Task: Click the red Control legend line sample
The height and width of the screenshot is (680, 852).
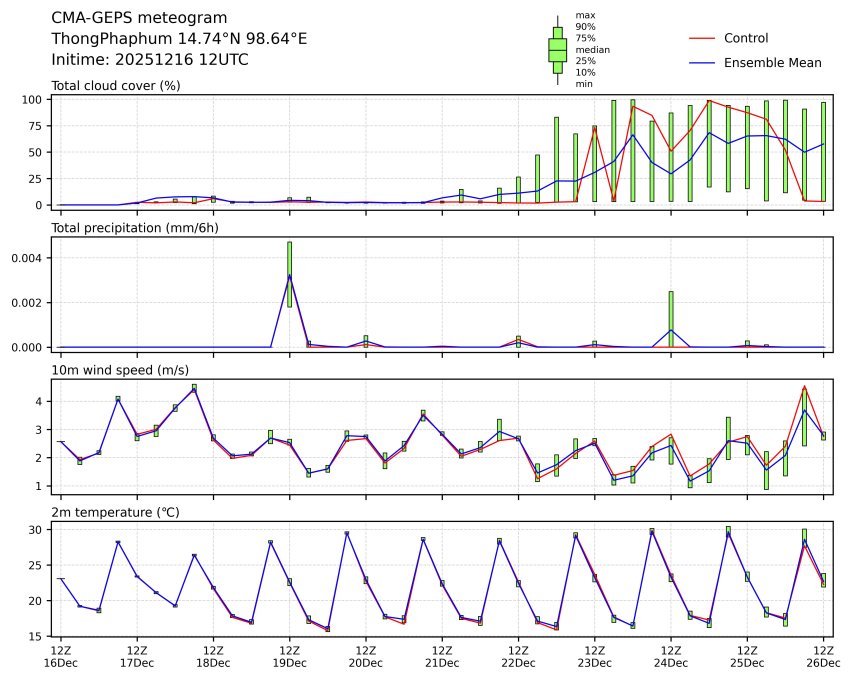Action: click(701, 39)
